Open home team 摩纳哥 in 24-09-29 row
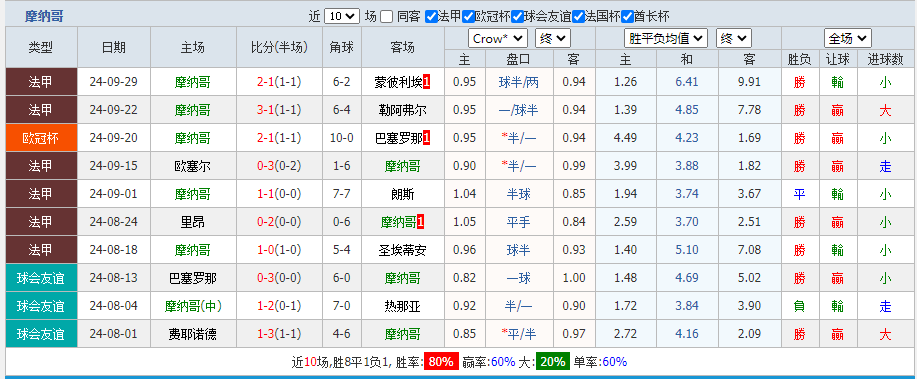 (x=193, y=82)
